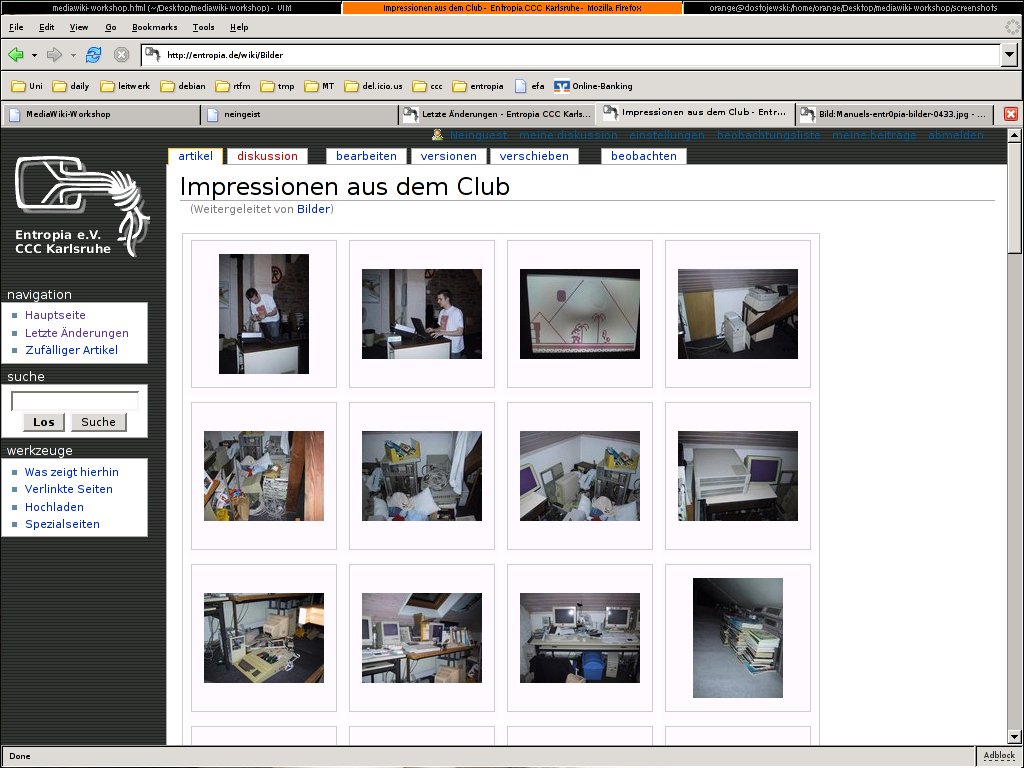Click the abmelden logout link
The image size is (1024, 768).
pyautogui.click(x=955, y=135)
